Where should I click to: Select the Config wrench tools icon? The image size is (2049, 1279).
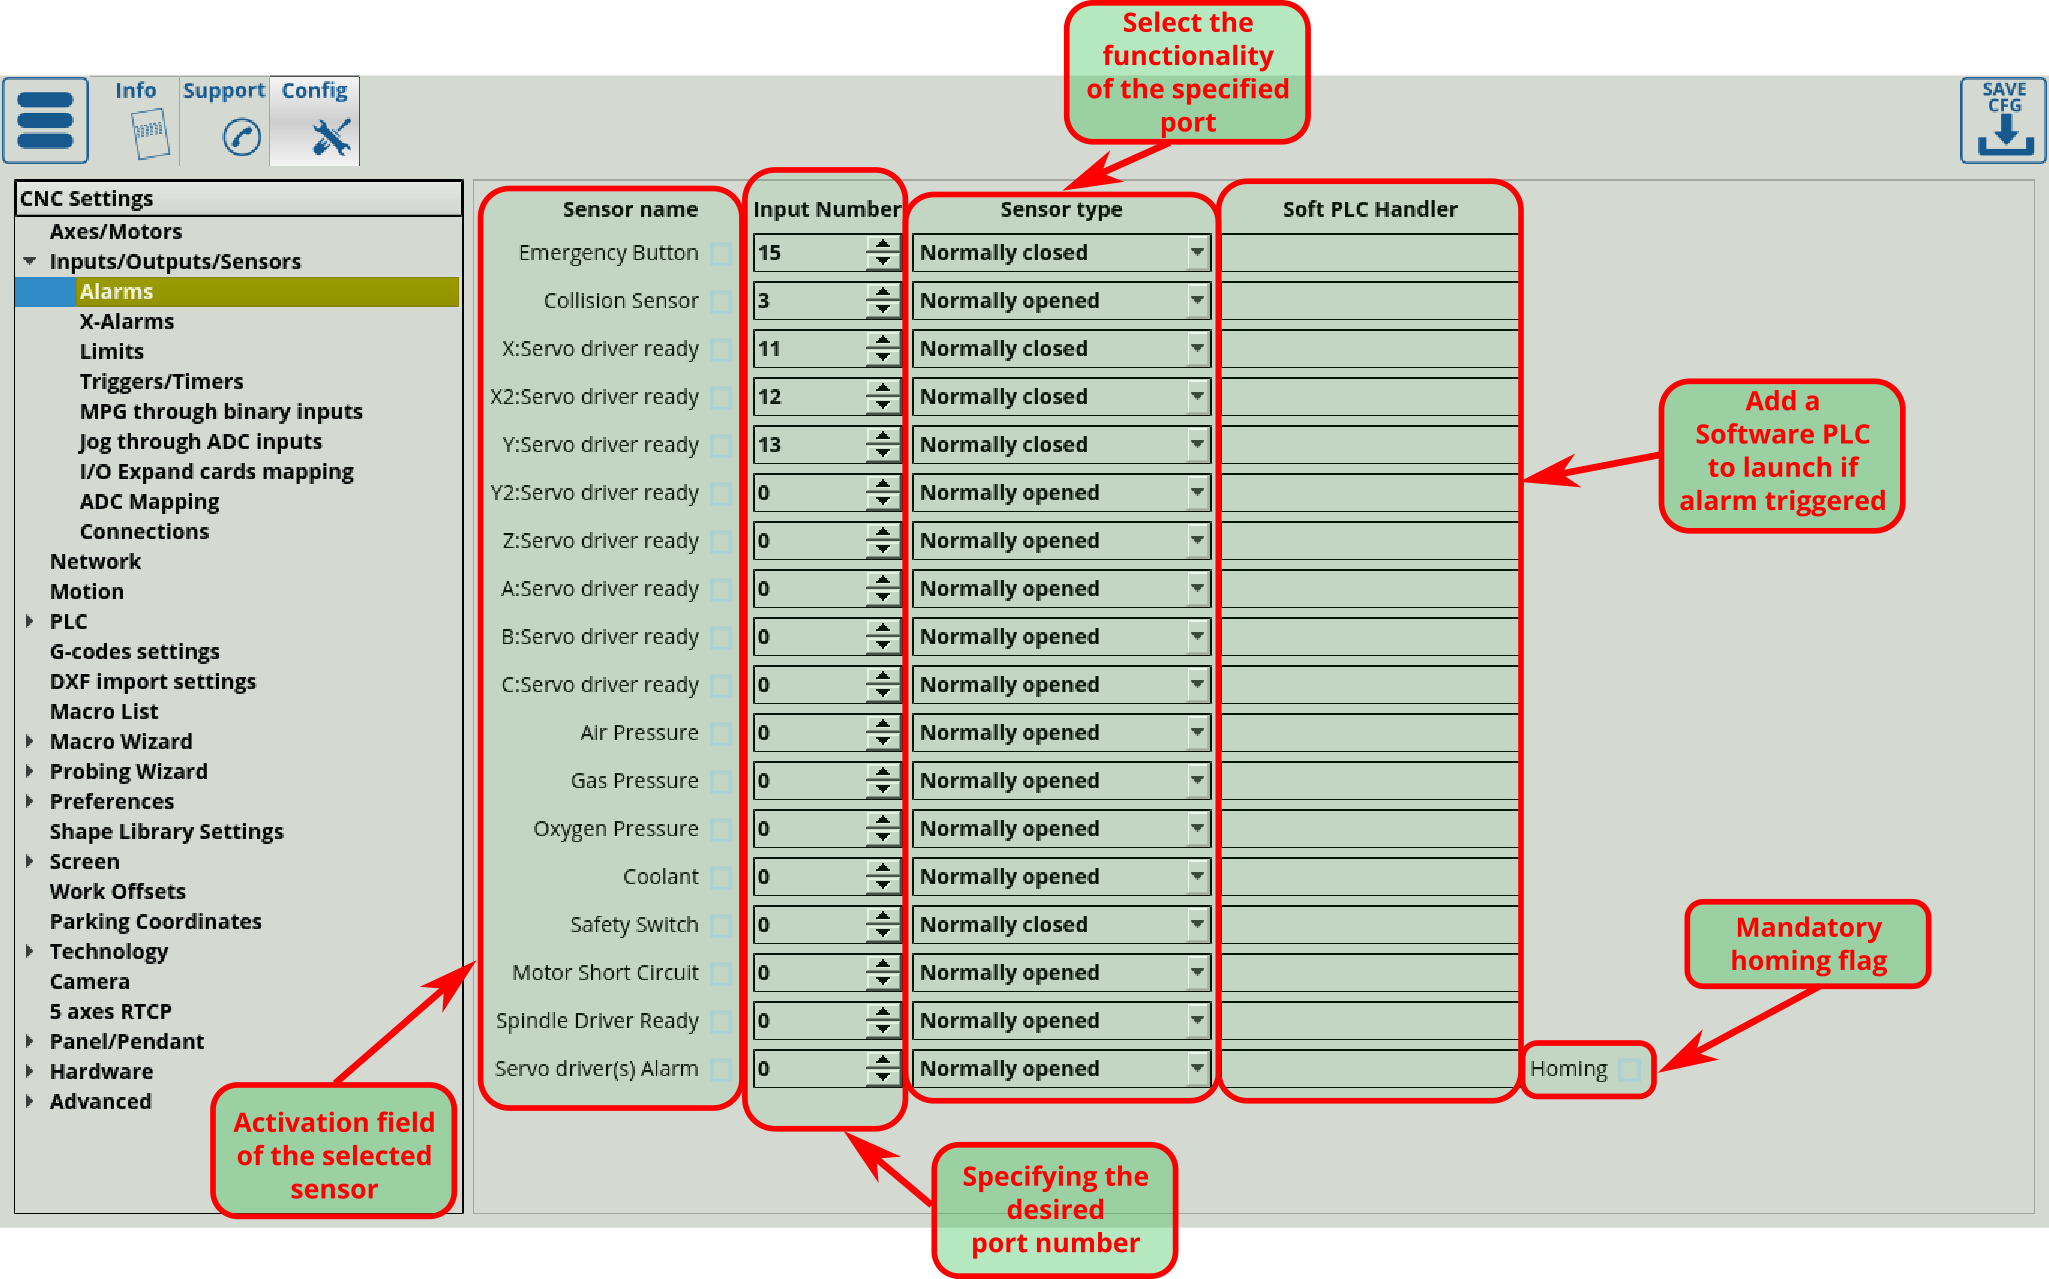click(x=330, y=137)
